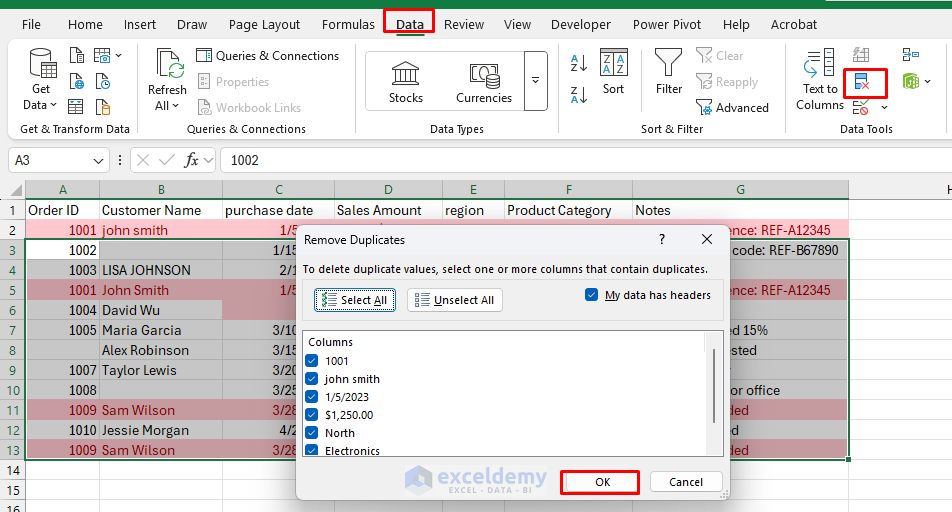Open Existing Connections icon
The height and width of the screenshot is (512, 952).
coord(103,108)
